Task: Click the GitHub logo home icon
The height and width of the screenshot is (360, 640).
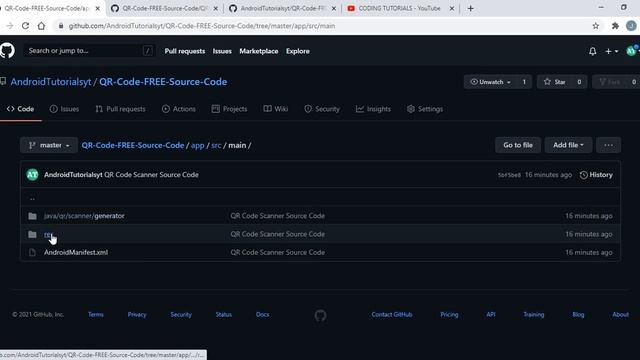Action: click(x=7, y=51)
